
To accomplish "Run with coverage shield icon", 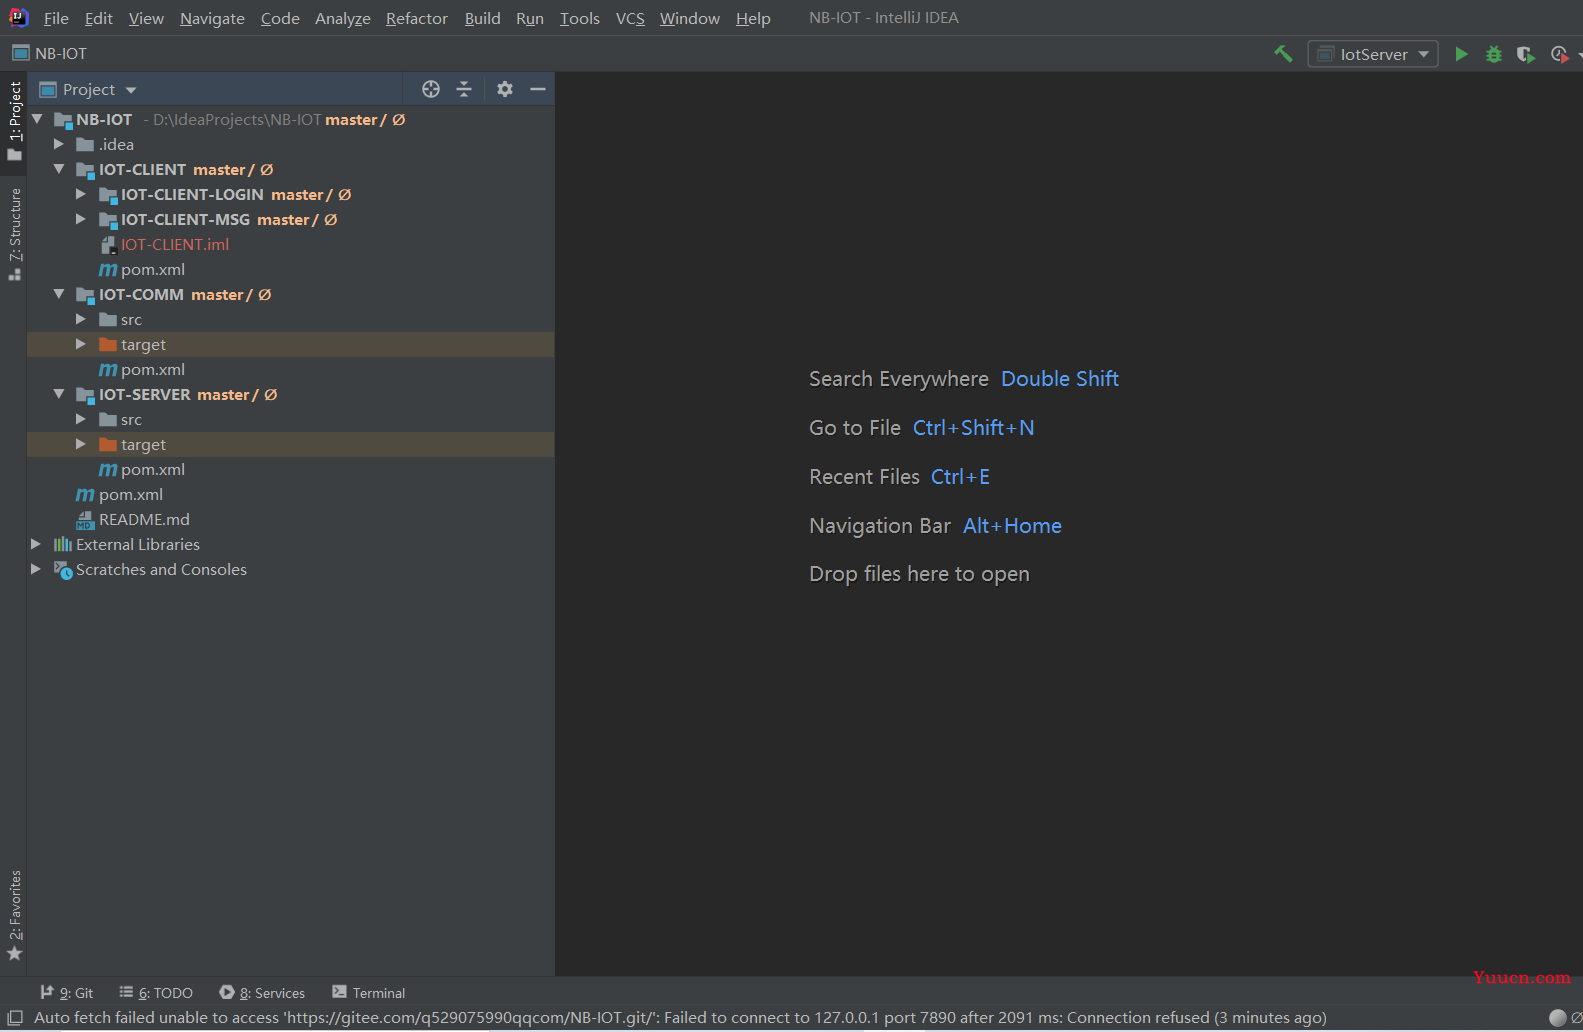I will [1525, 54].
